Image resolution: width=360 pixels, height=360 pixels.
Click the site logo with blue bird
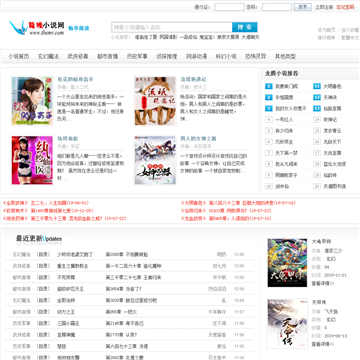pyautogui.click(x=37, y=28)
